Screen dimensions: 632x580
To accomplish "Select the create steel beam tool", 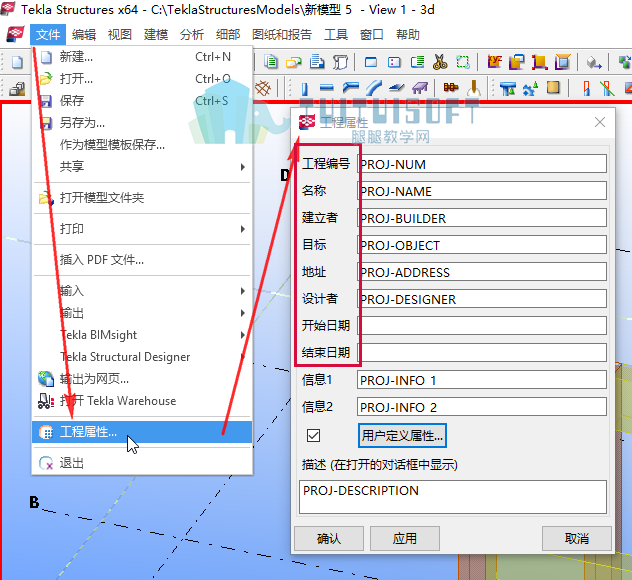I will click(x=326, y=87).
